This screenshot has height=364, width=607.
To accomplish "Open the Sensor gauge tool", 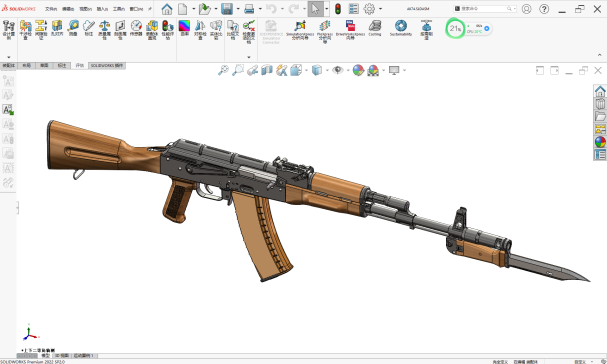I will [x=136, y=28].
